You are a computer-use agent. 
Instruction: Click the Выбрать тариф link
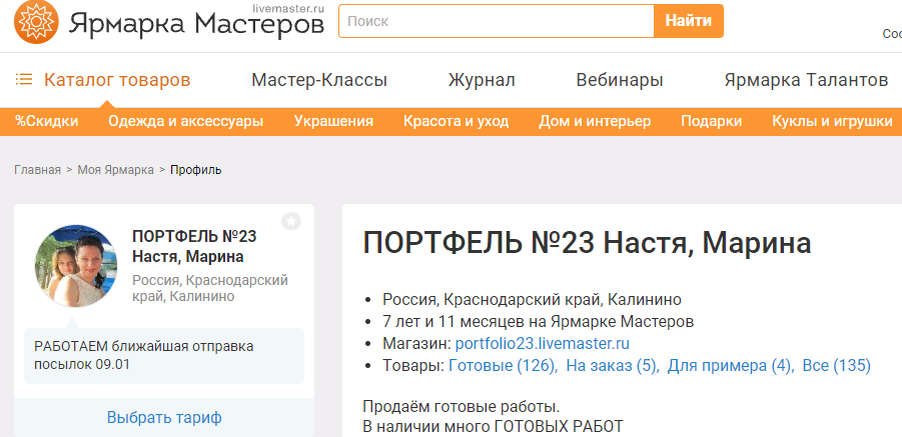[164, 417]
